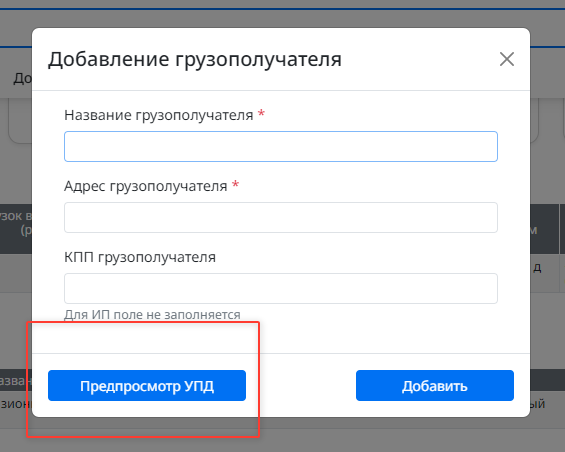Screen dimensions: 565x452
Task: Click the red asterisk beside Адрес грузополучателя
Action: pyautogui.click(x=235, y=184)
